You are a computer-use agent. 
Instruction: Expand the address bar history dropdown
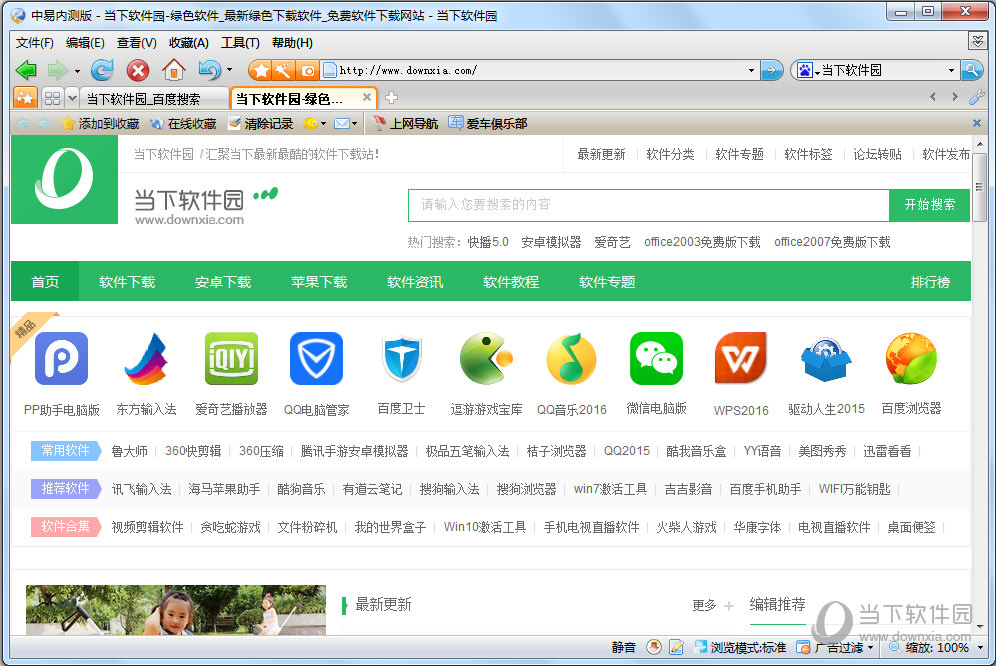[751, 71]
